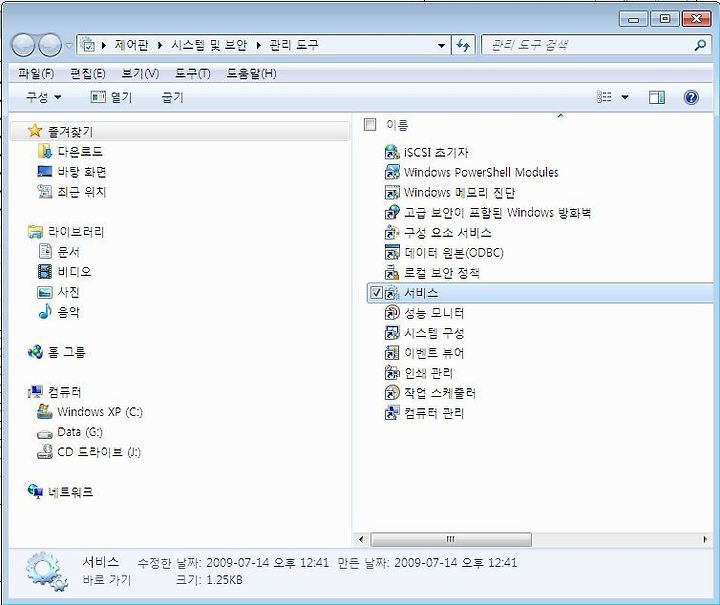Select CD 드라이브 (J:)
Viewport: 720px width, 605px height.
tap(89, 452)
